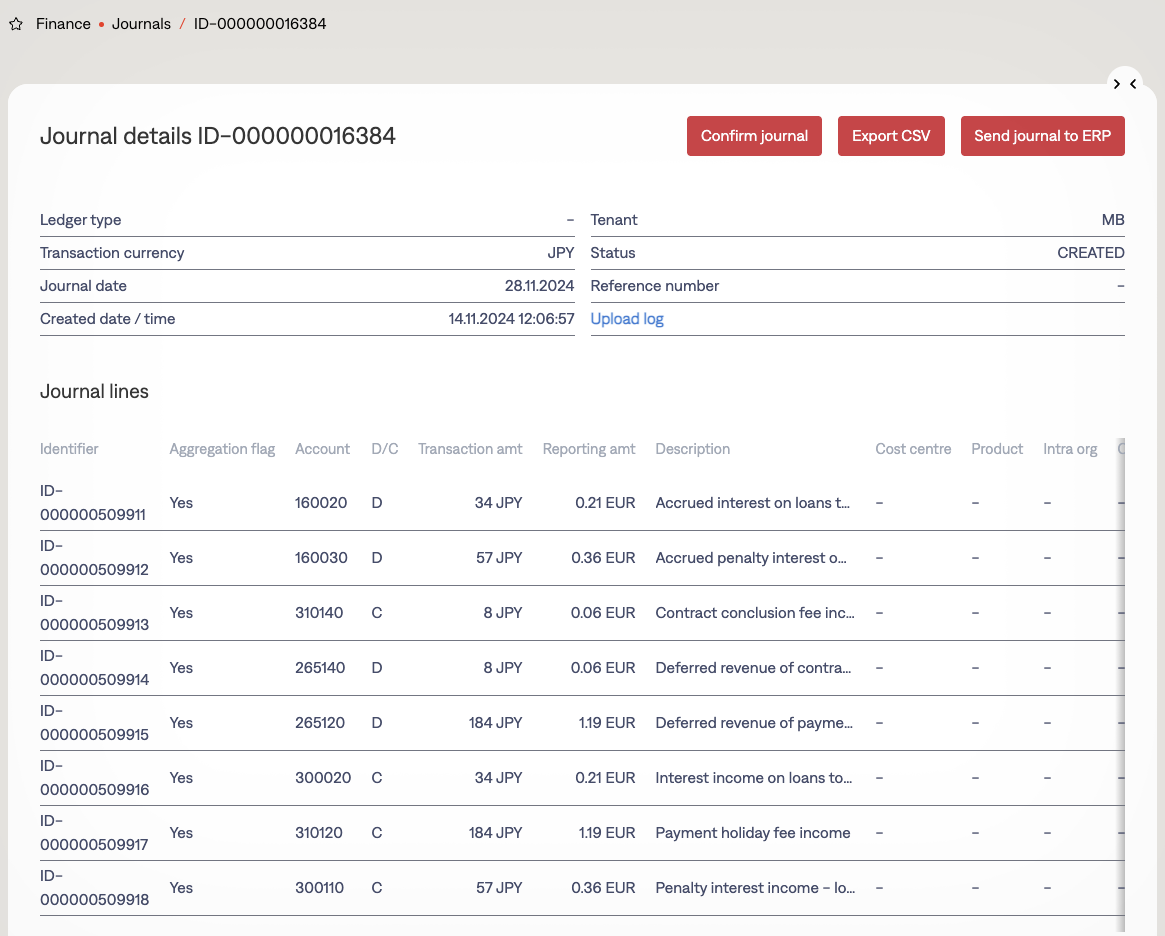
Task: Go to Finance in the breadcrumb
Action: [x=63, y=24]
